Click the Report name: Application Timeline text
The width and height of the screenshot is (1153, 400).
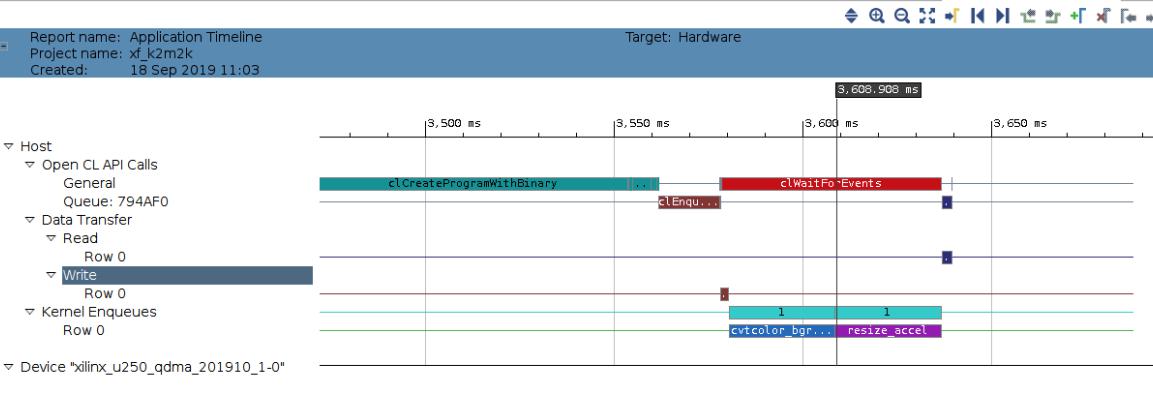[146, 37]
